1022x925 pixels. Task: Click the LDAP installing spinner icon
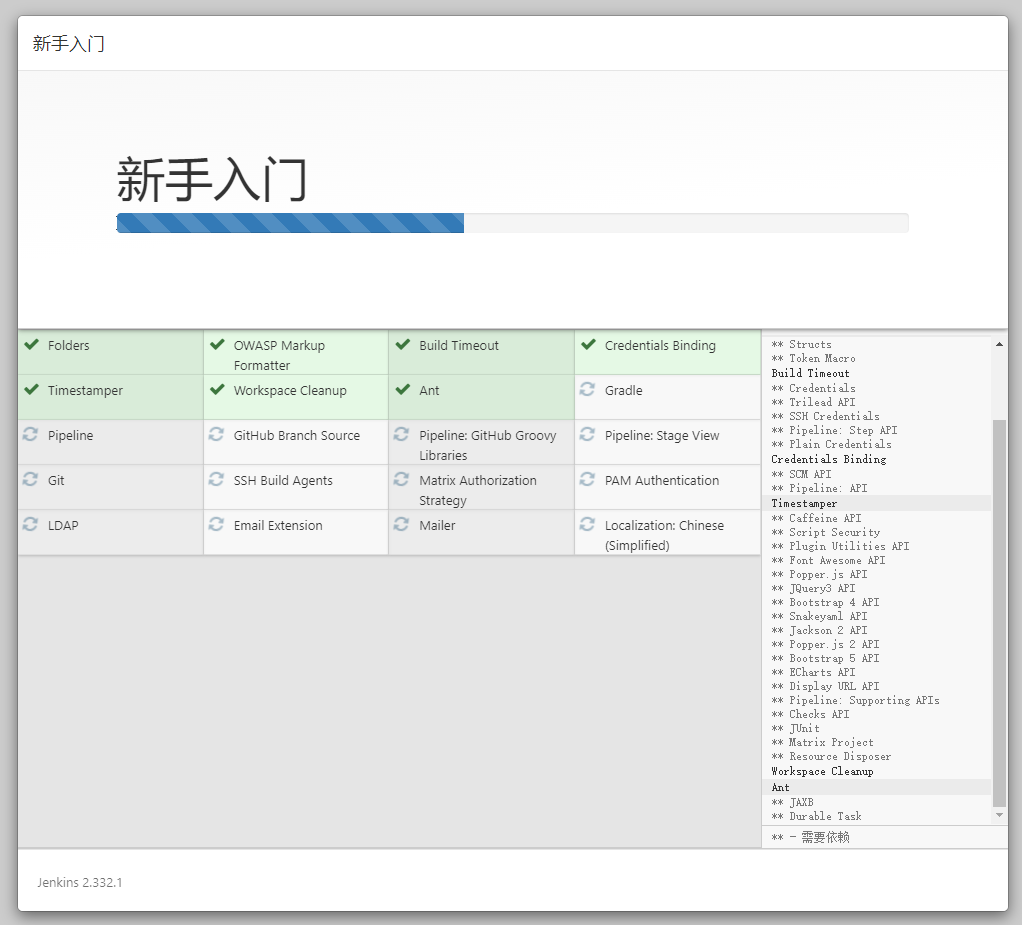pyautogui.click(x=30, y=525)
